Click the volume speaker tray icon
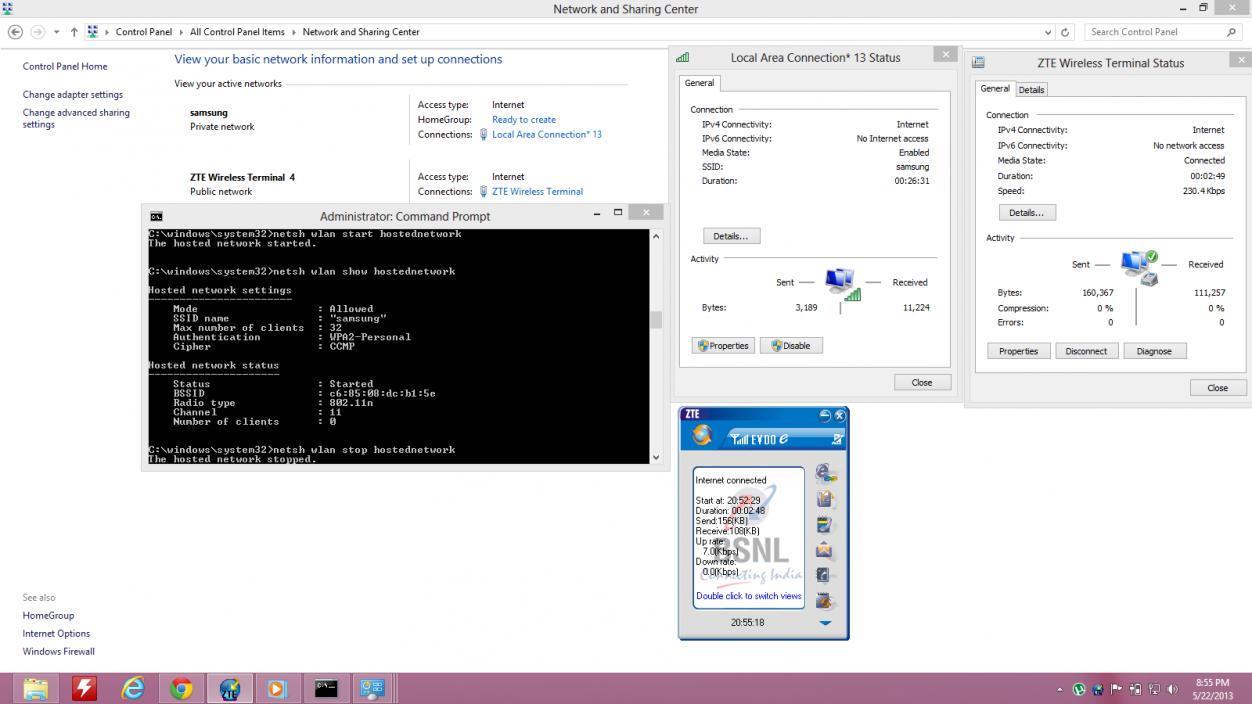This screenshot has height=704, width=1252. click(1172, 689)
